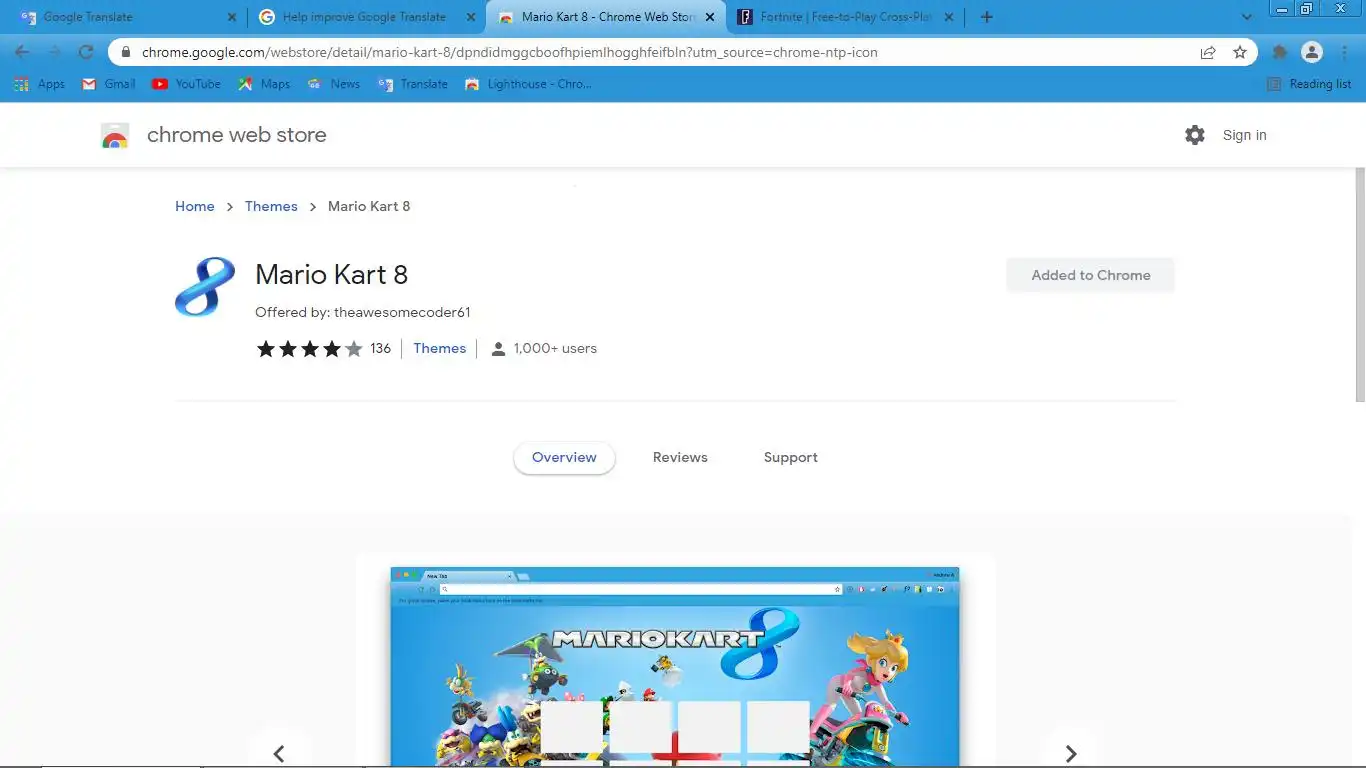Click the user count person icon

(x=498, y=349)
